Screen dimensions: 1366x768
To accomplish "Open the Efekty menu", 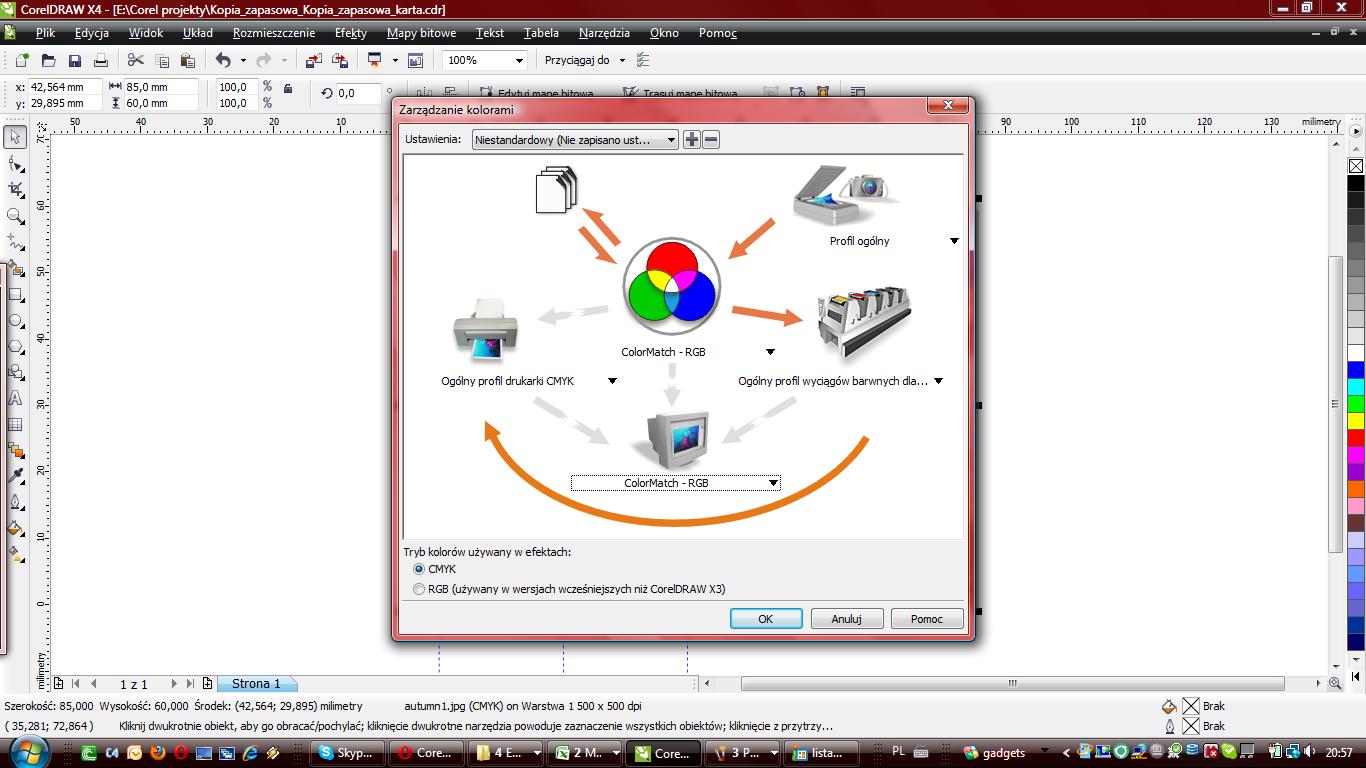I will [350, 33].
